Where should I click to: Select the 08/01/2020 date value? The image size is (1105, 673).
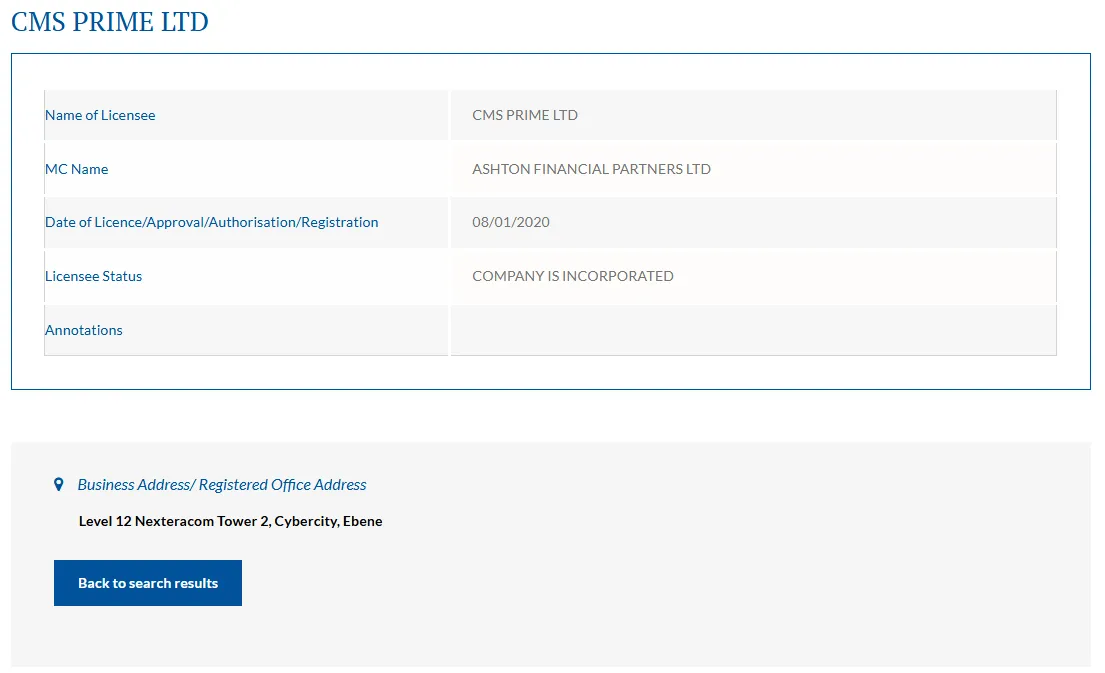pyautogui.click(x=511, y=222)
